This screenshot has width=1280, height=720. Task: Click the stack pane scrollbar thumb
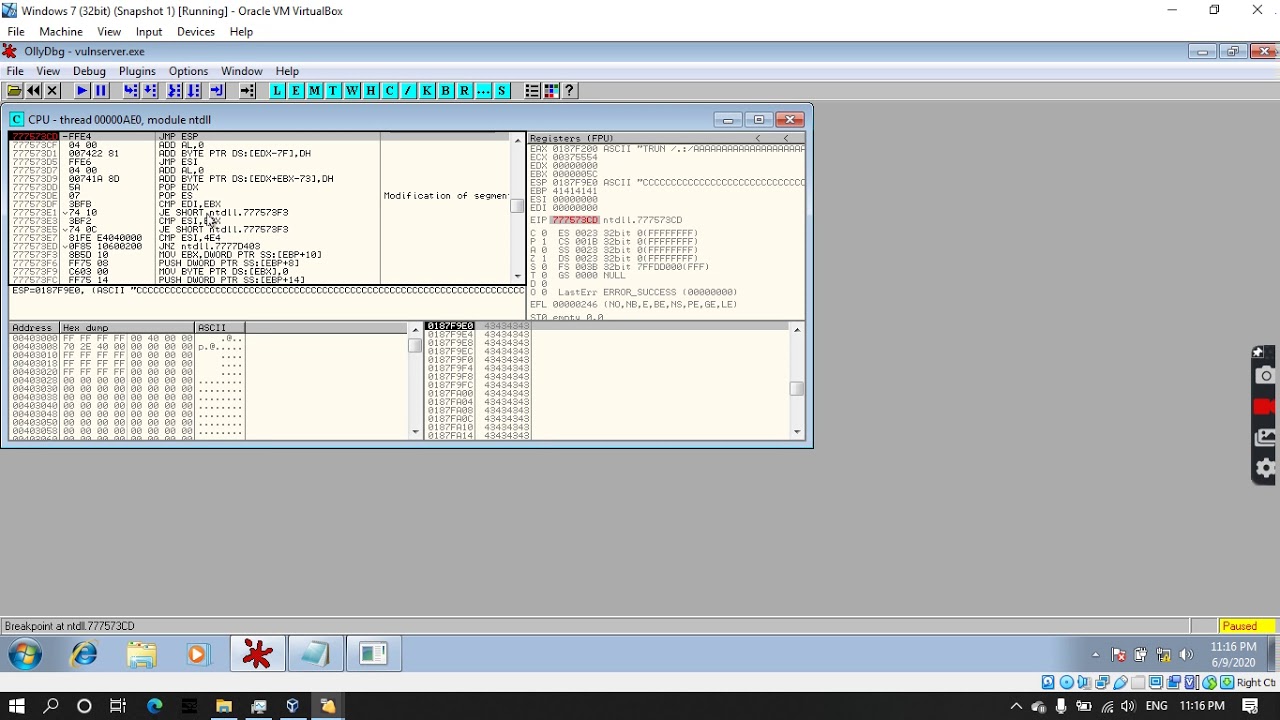[x=797, y=389]
